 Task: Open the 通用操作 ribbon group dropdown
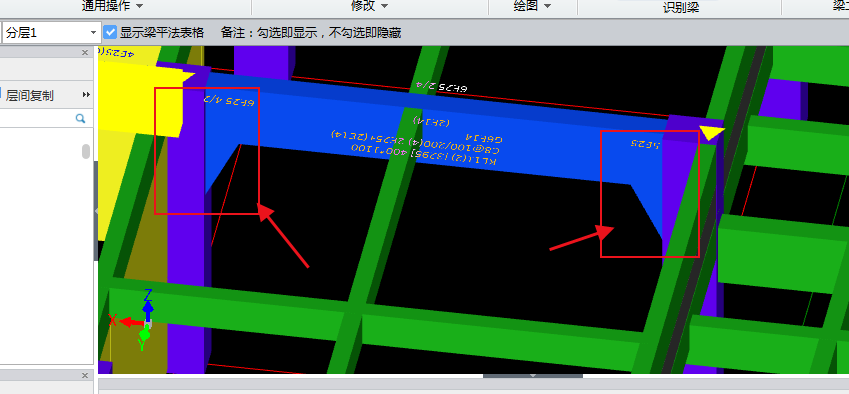tap(113, 6)
